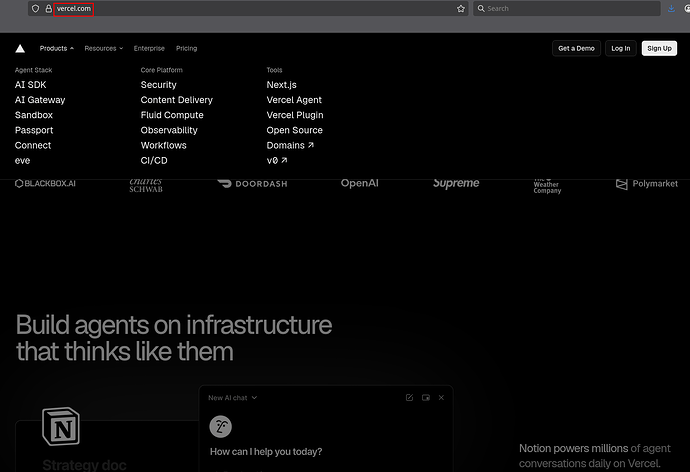690x472 pixels.
Task: Open the Enterprise page
Action: click(x=149, y=48)
